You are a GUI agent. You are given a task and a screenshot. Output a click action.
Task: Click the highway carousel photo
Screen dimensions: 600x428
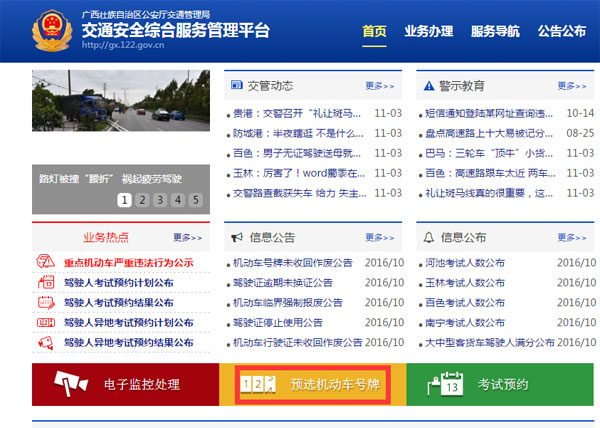[x=121, y=101]
